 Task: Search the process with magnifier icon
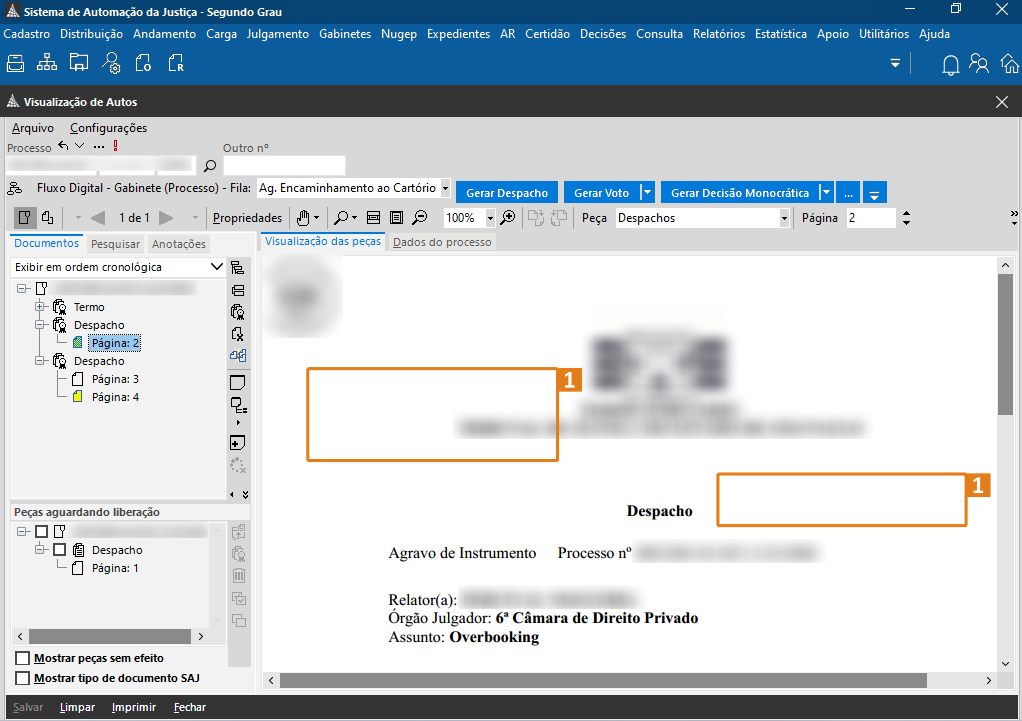(210, 166)
